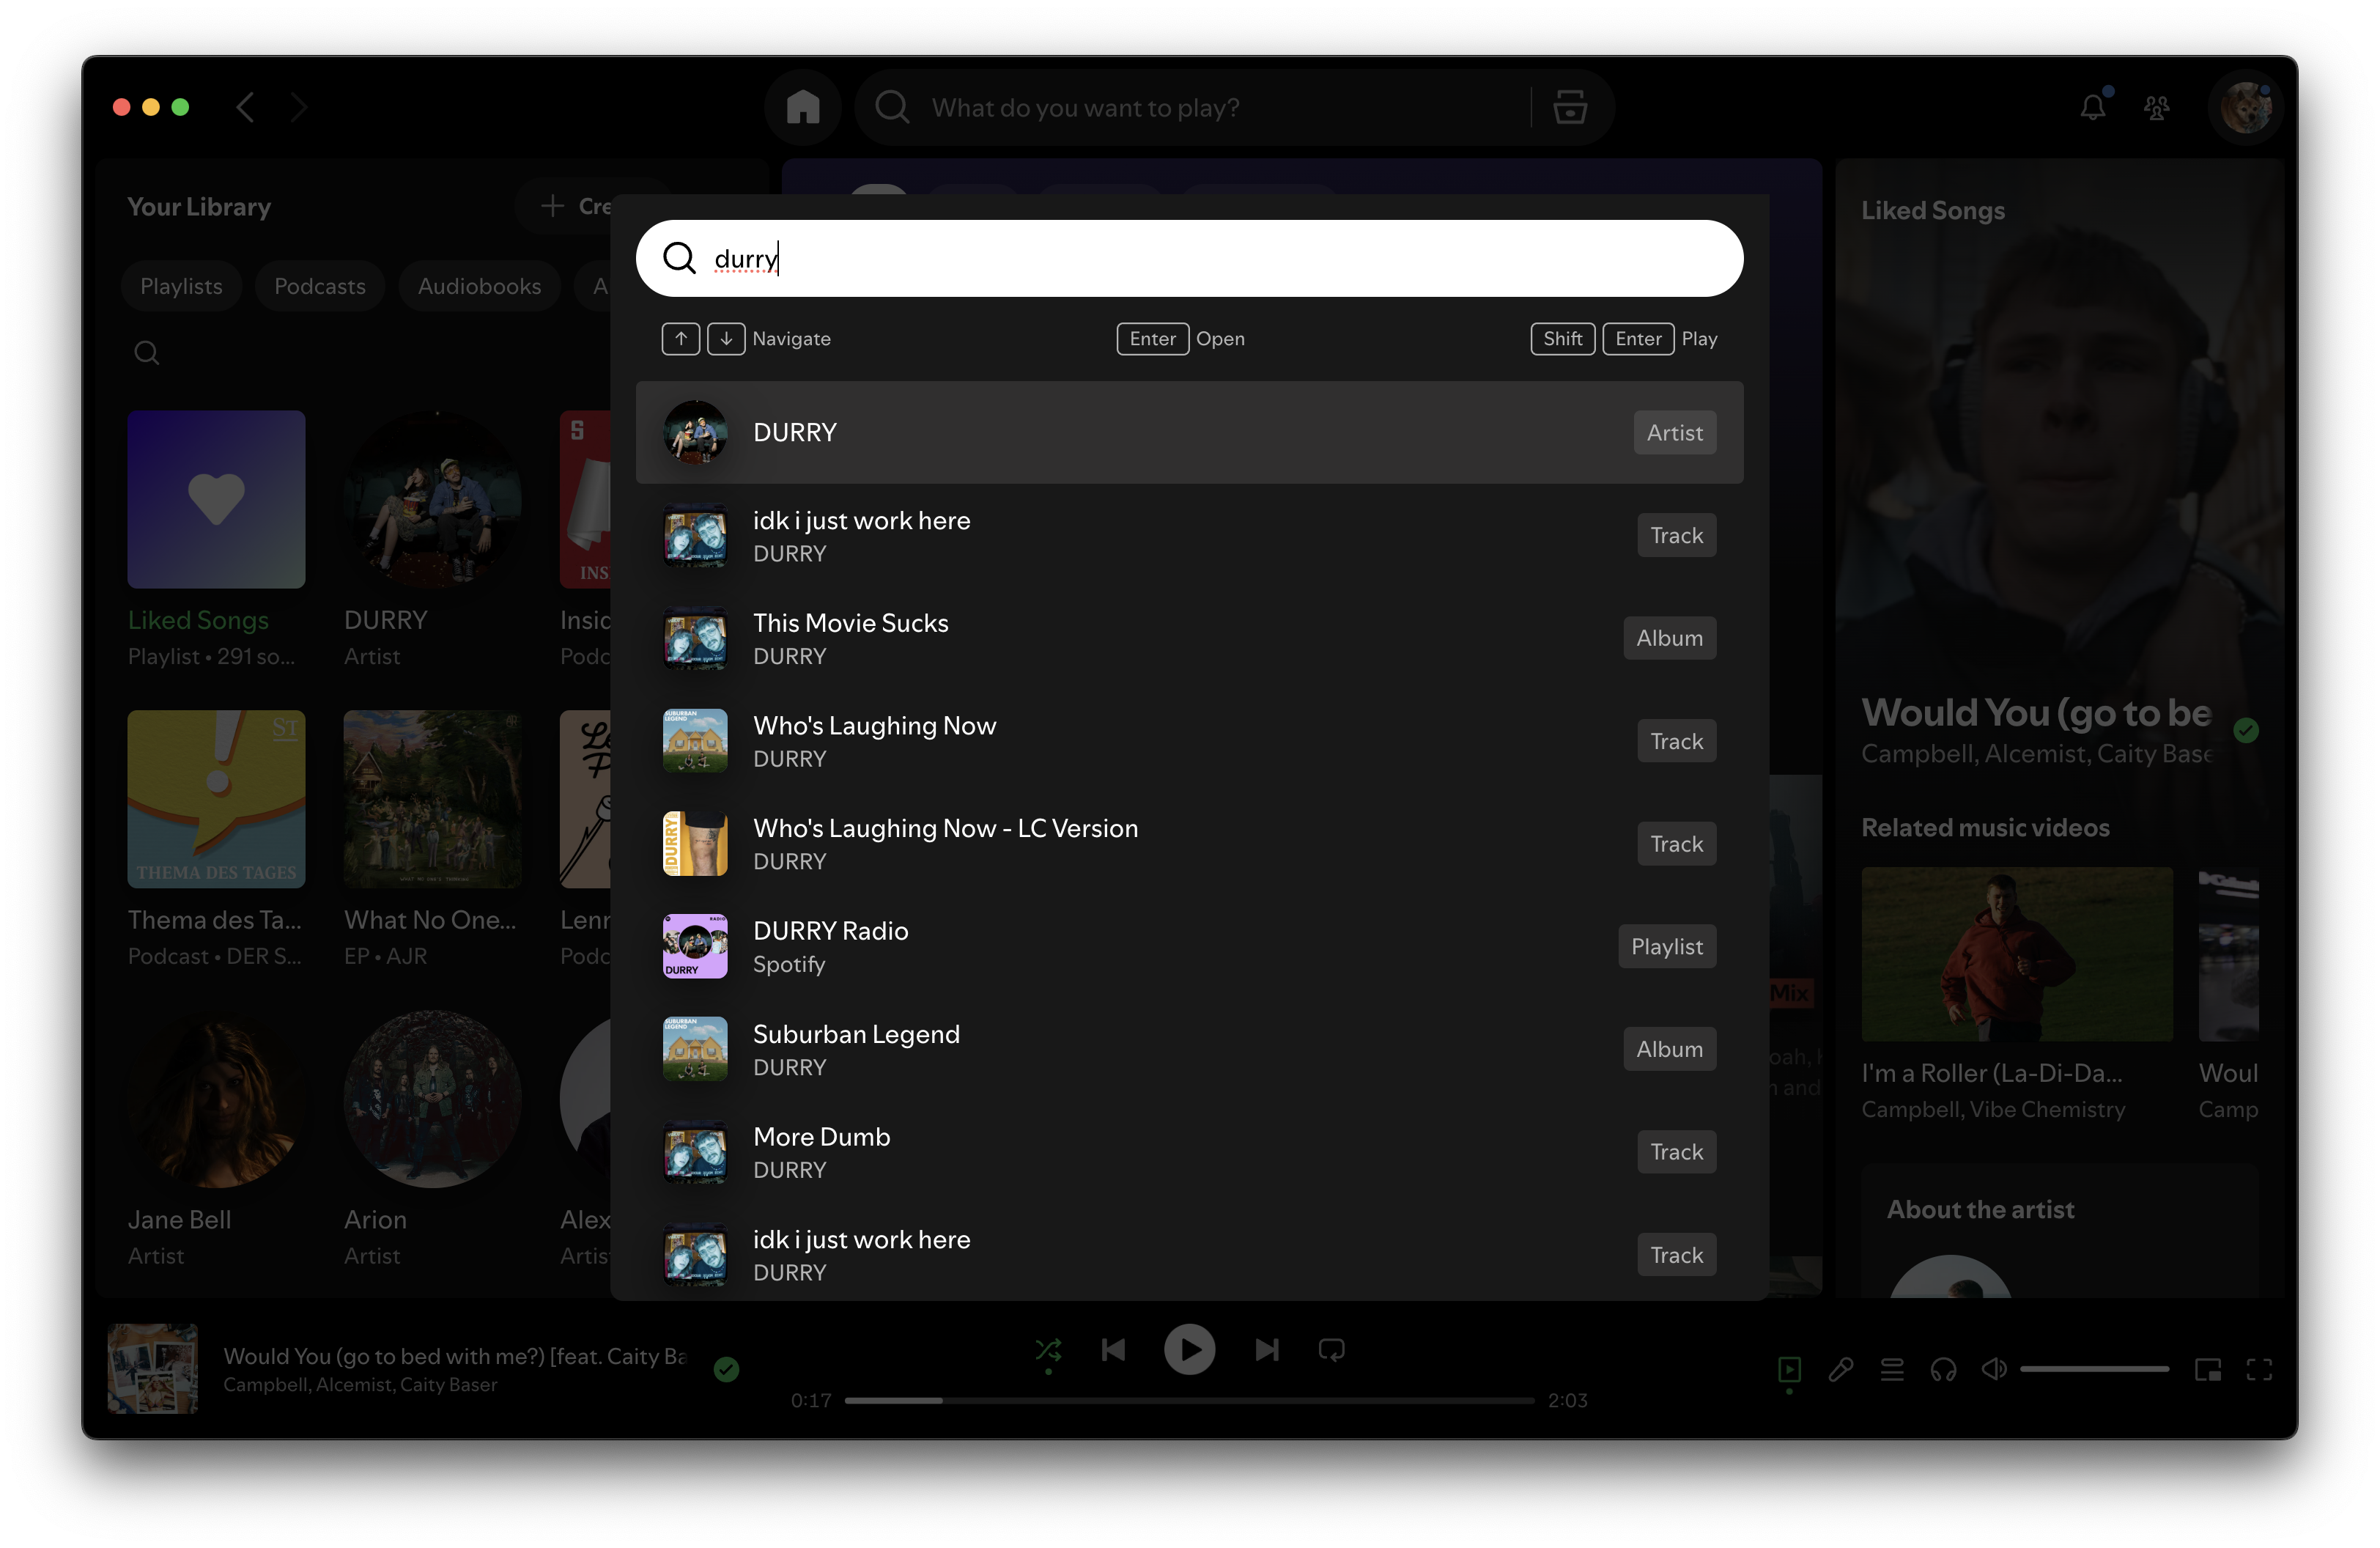Open the Jane Bell artist tile
Viewport: 2380px width, 1548px height.
click(216, 1140)
